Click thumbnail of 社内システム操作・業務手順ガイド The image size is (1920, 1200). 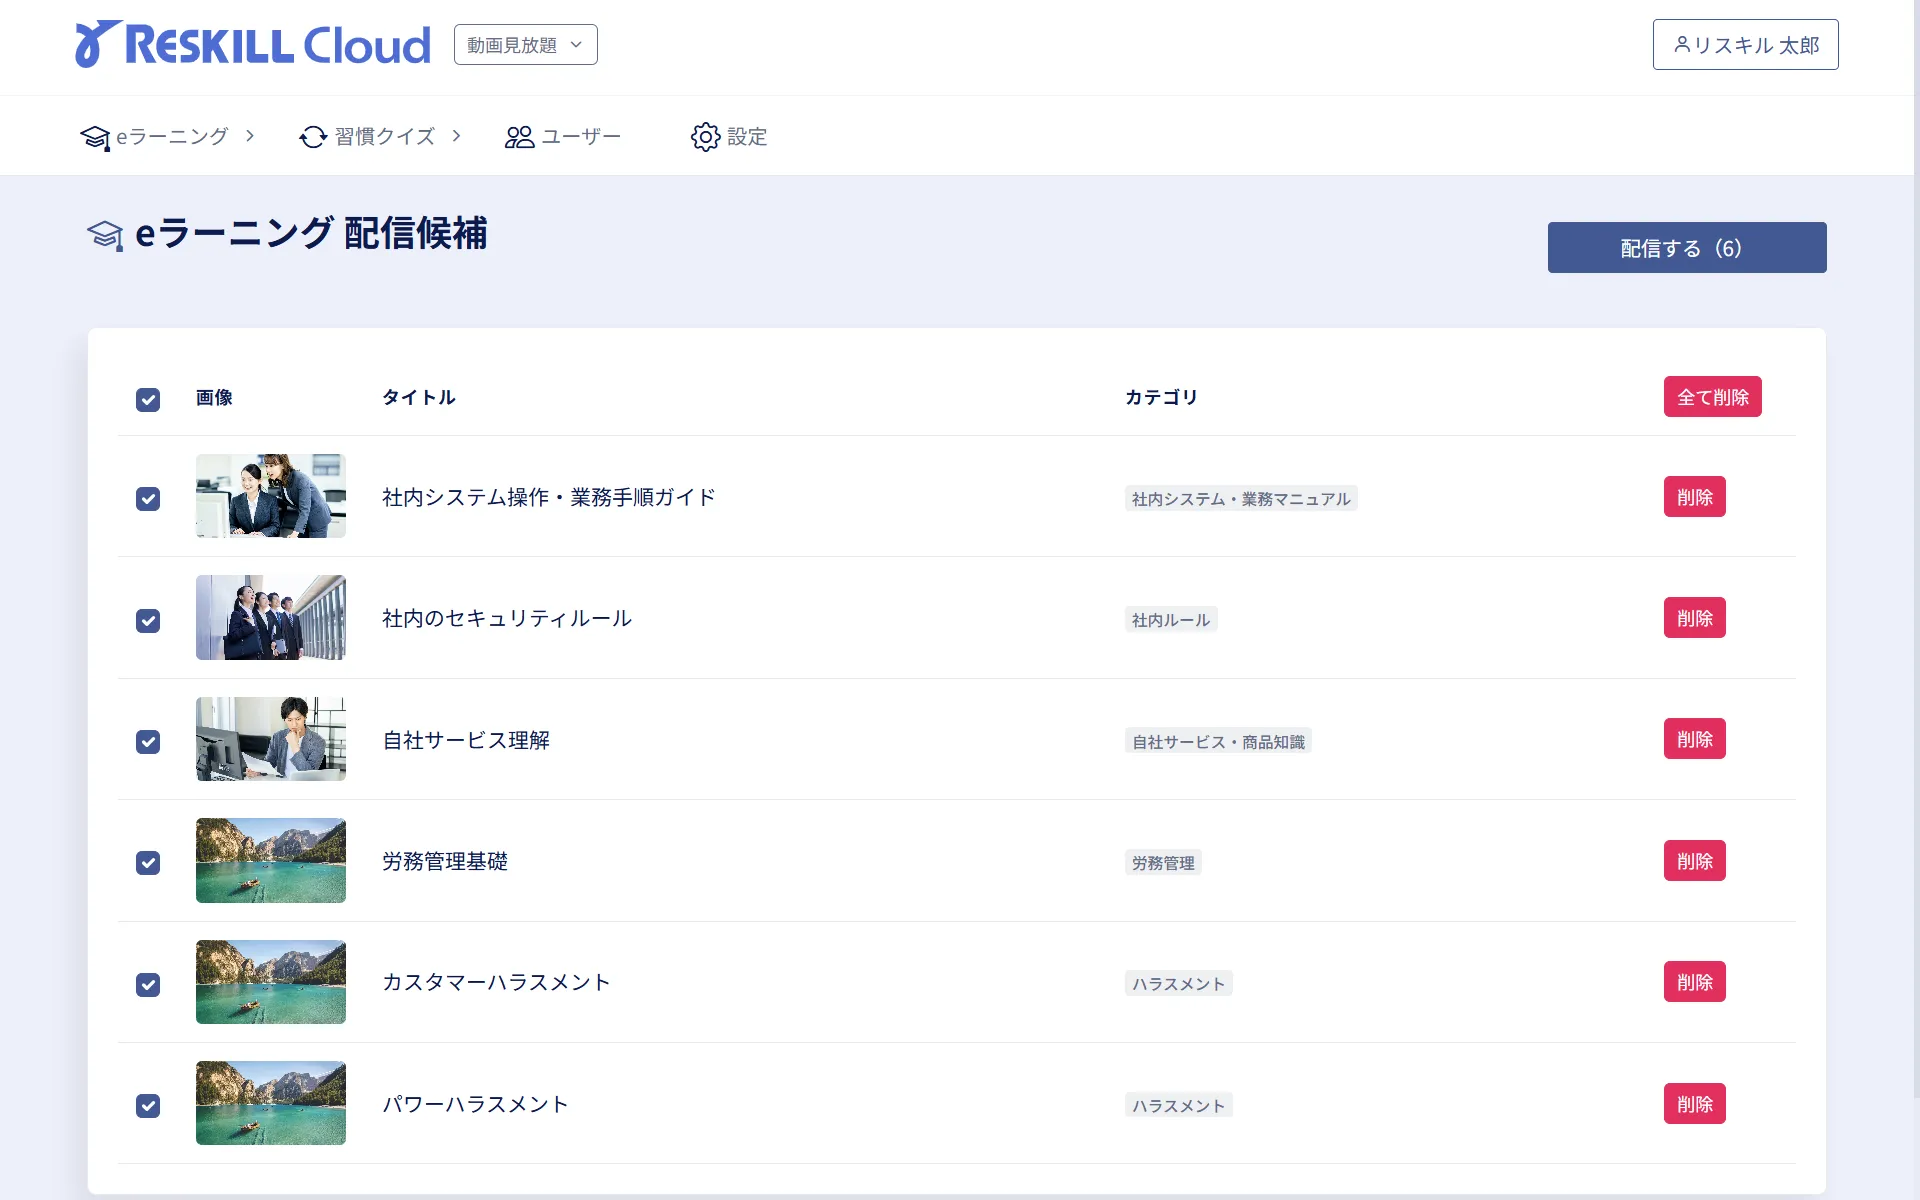click(271, 496)
